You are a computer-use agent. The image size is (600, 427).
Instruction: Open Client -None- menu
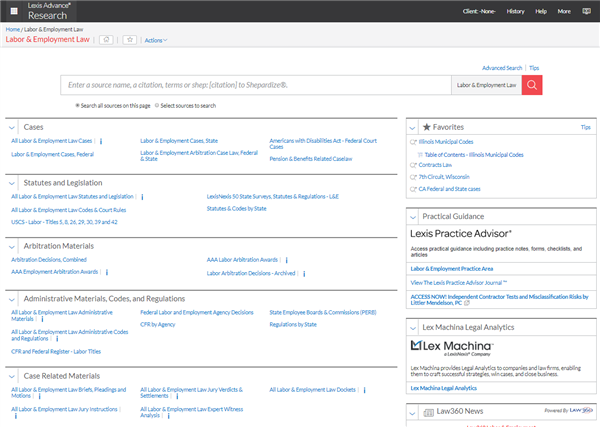(479, 11)
